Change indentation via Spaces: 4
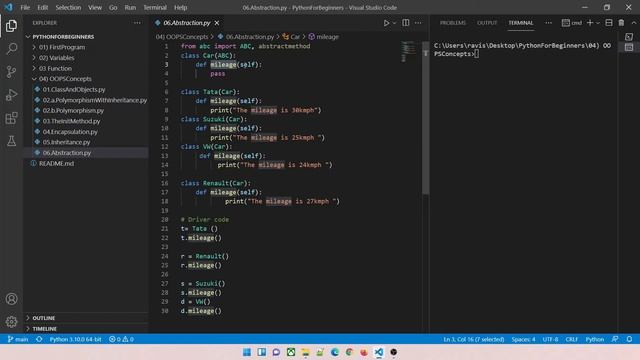Image resolution: width=640 pixels, height=360 pixels. click(x=523, y=339)
